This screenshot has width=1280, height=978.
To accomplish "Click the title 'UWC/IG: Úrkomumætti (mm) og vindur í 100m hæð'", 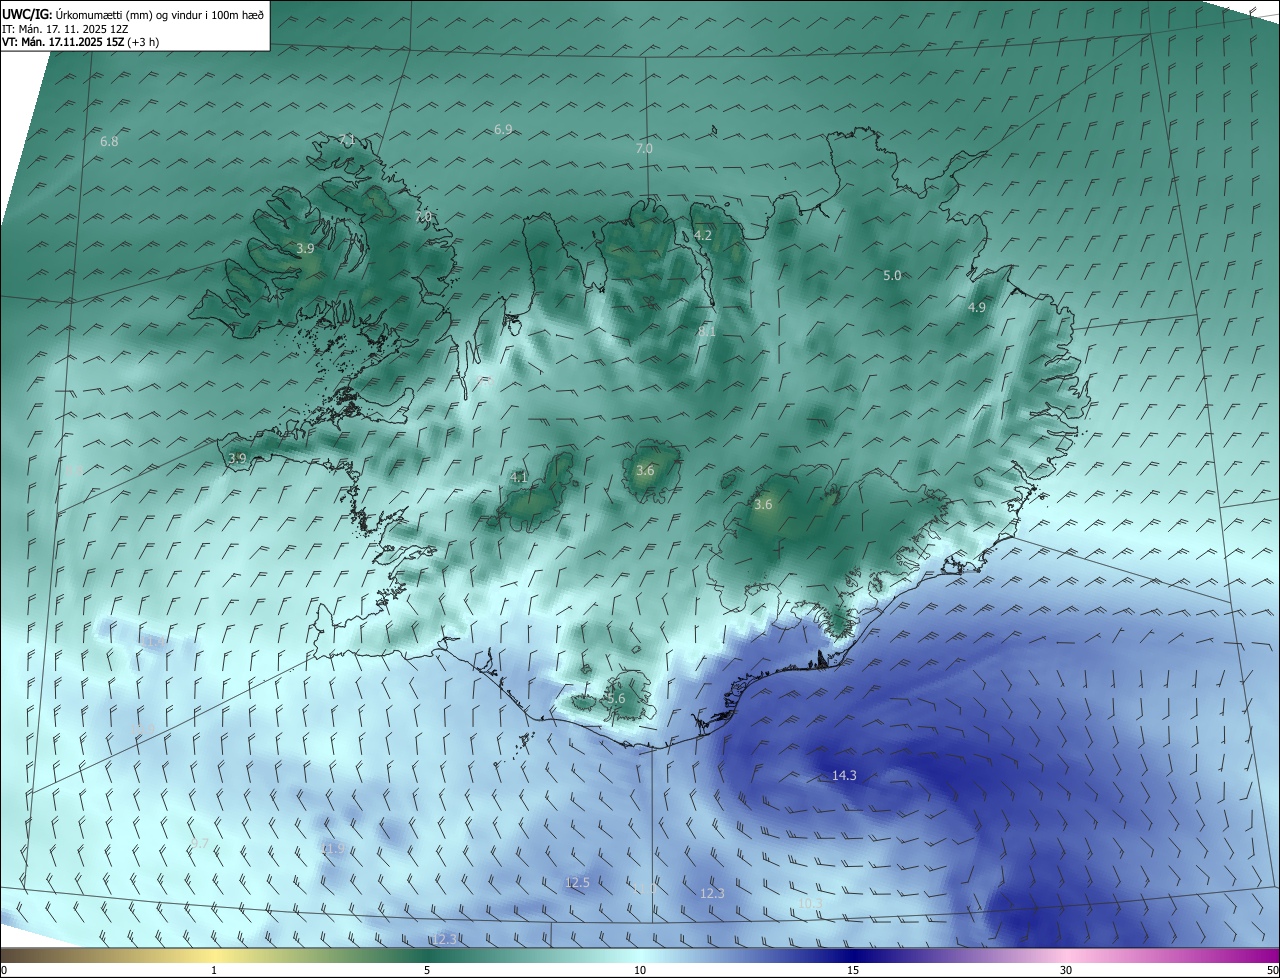I will [x=132, y=13].
